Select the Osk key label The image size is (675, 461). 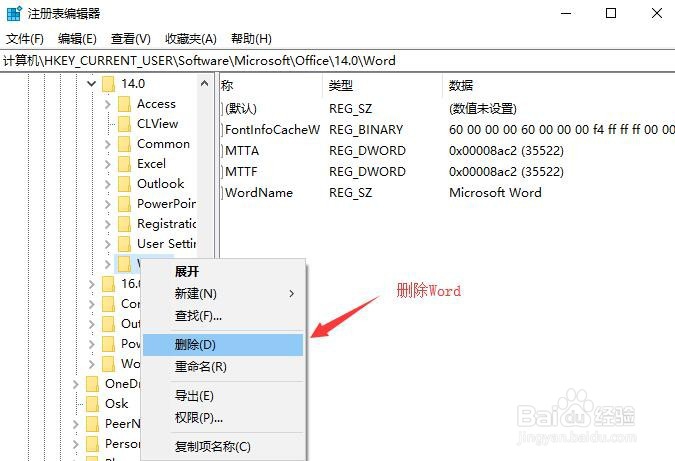coord(117,404)
